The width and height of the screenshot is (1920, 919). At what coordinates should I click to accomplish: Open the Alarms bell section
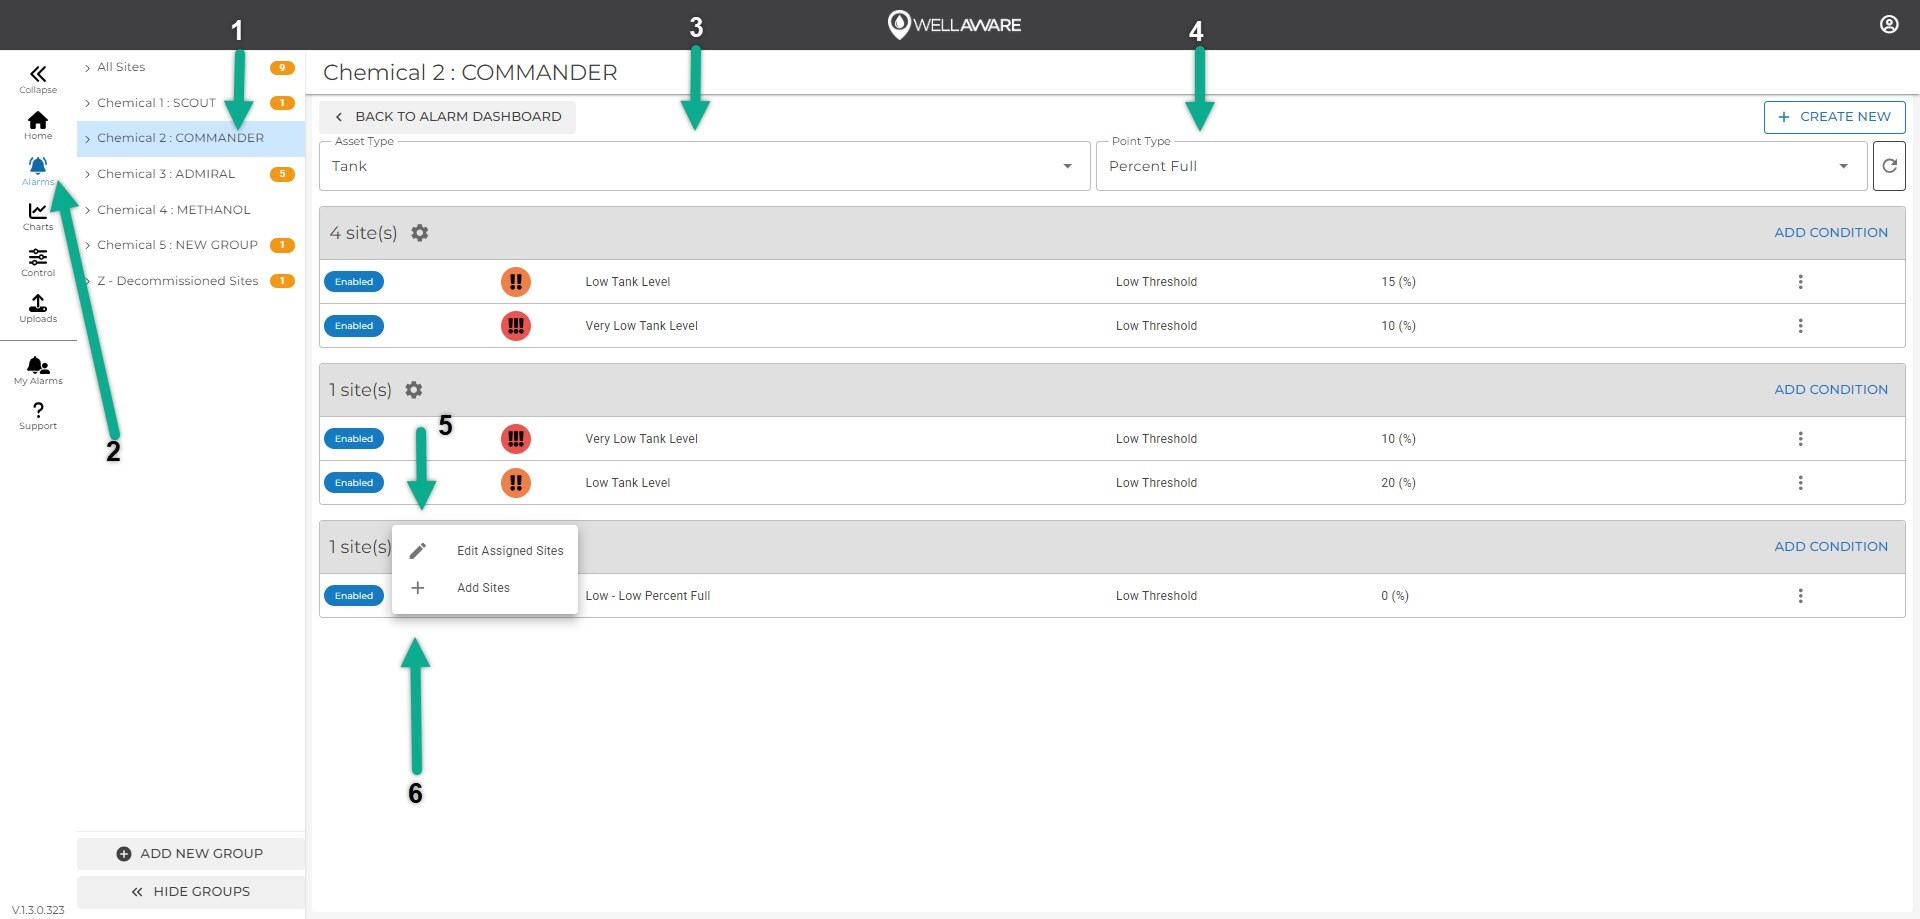point(38,170)
